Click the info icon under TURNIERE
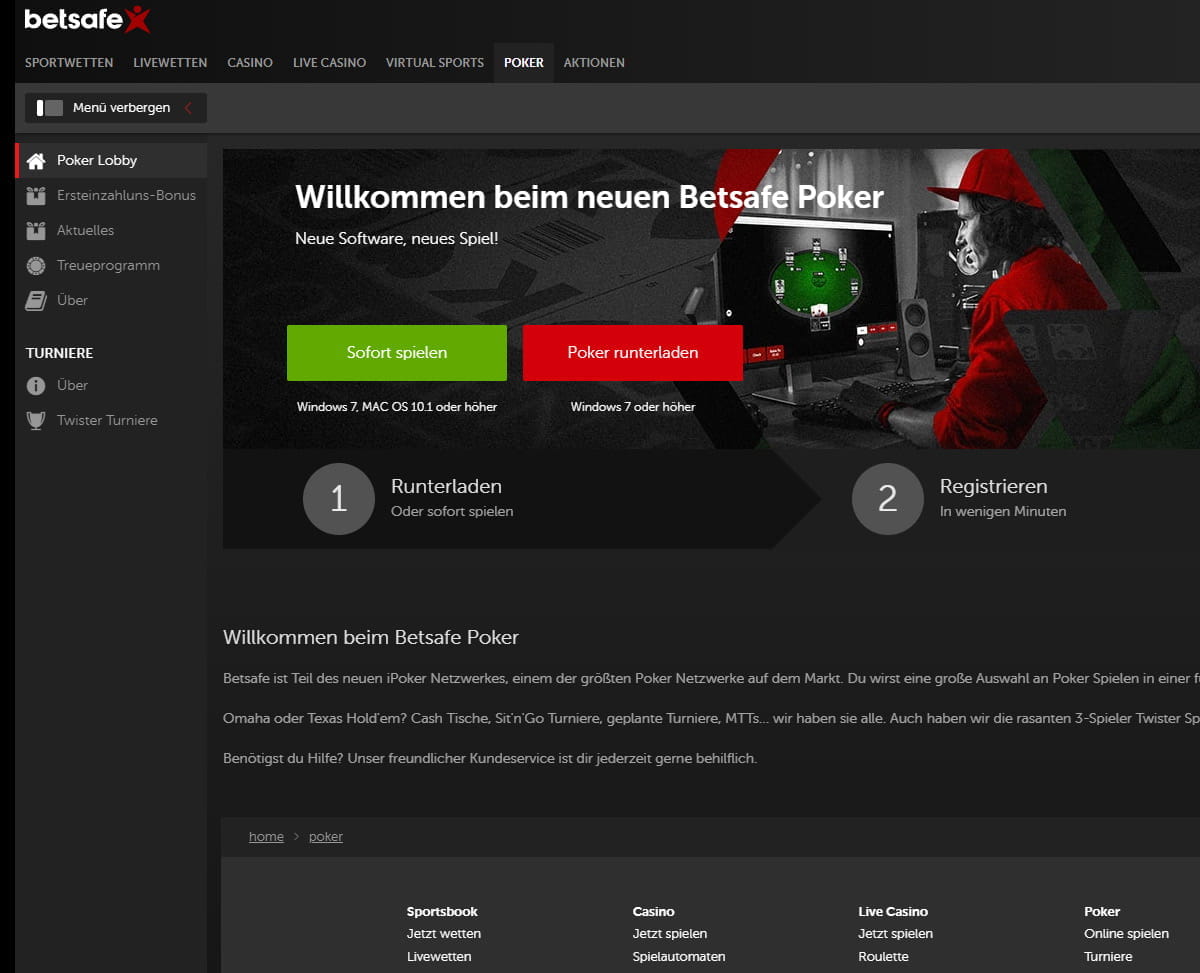Image resolution: width=1200 pixels, height=973 pixels. tap(36, 385)
